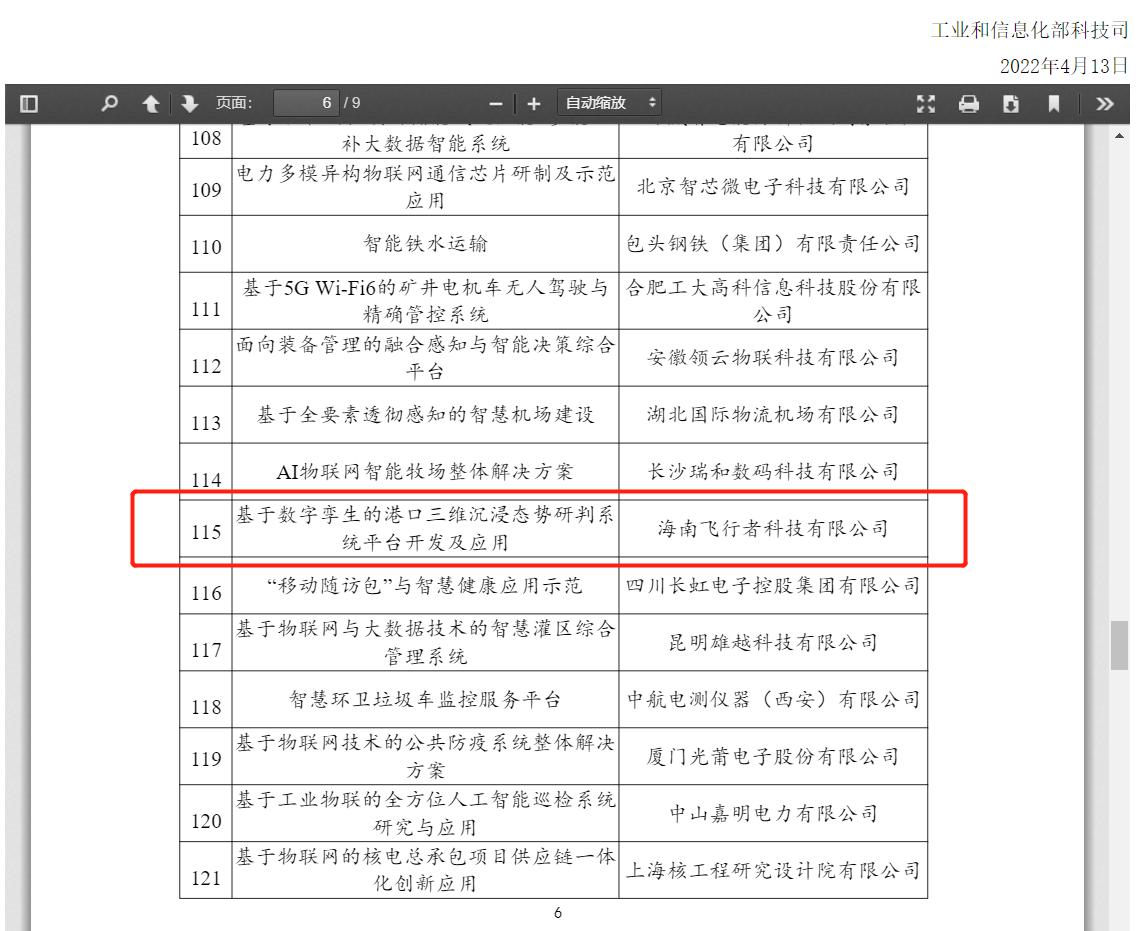Image resolution: width=1141 pixels, height=931 pixels.
Task: Select the row number 121 cell
Action: pos(206,871)
